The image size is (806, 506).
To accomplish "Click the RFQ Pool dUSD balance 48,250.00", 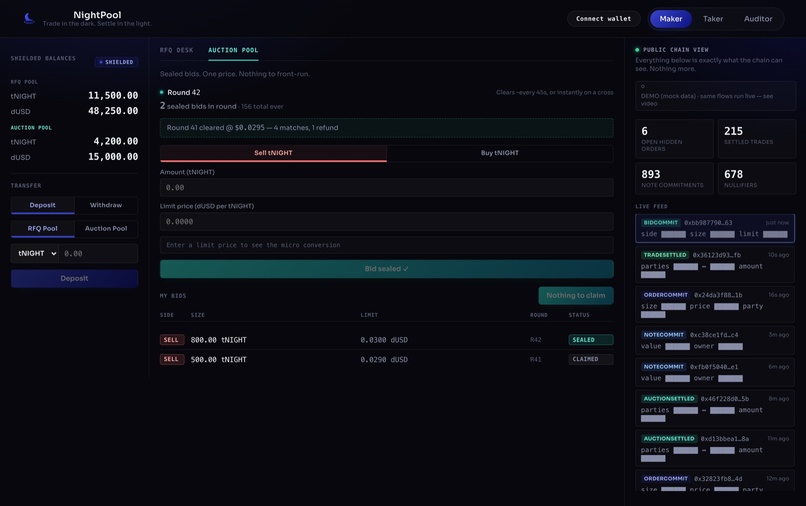I will (113, 111).
